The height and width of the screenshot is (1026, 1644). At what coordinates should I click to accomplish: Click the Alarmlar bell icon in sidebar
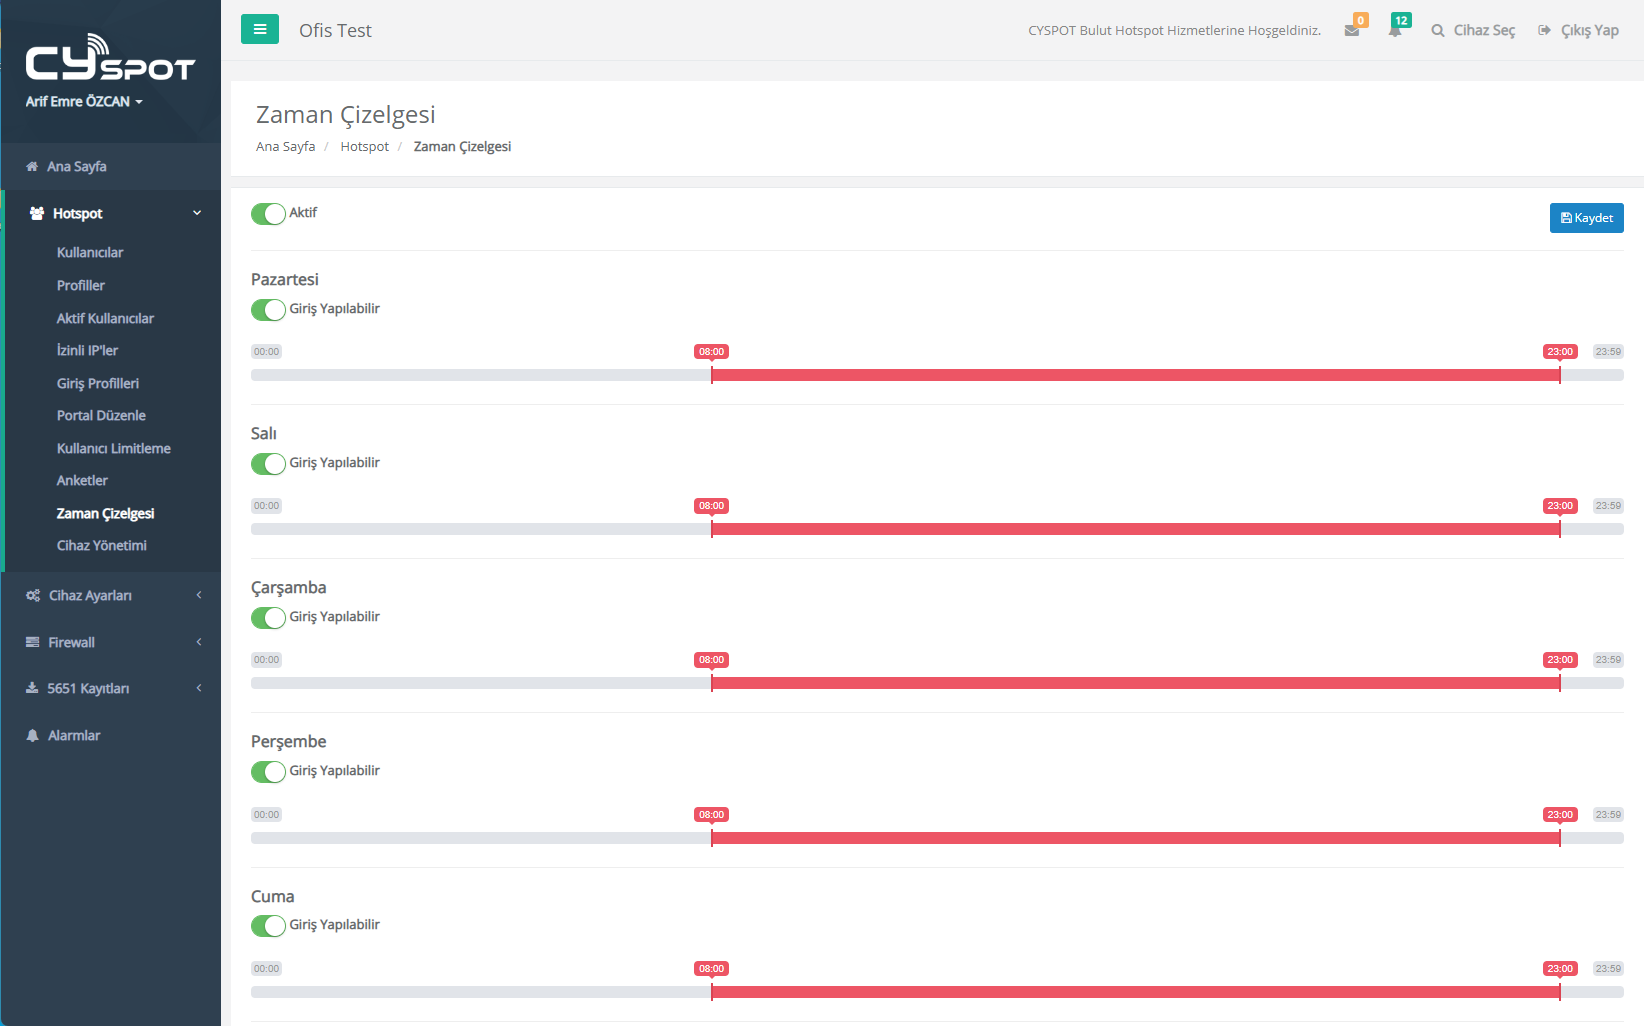point(32,736)
